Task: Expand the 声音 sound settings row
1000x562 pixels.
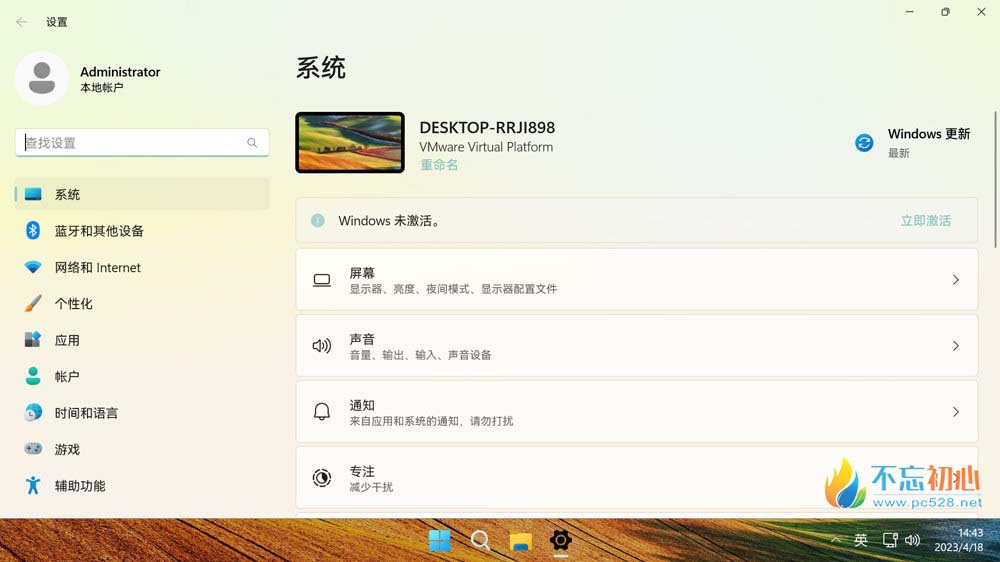Action: [636, 346]
